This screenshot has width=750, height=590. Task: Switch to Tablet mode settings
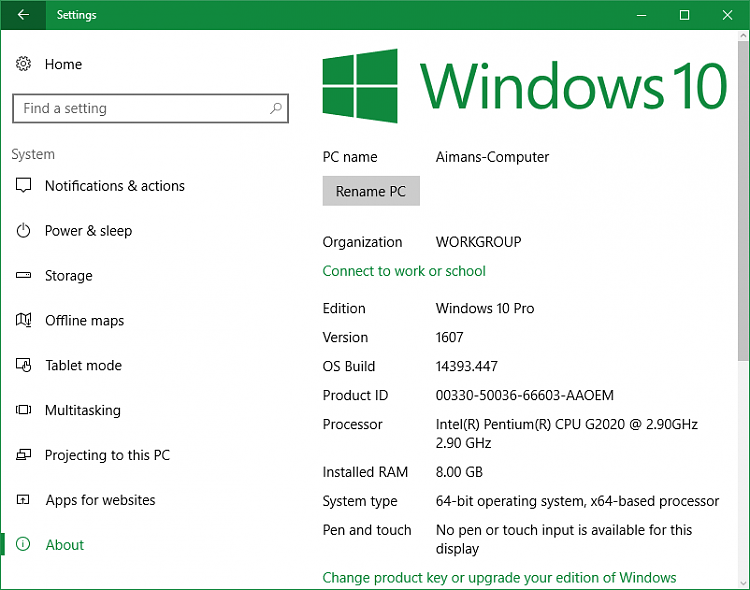pyautogui.click(x=83, y=366)
